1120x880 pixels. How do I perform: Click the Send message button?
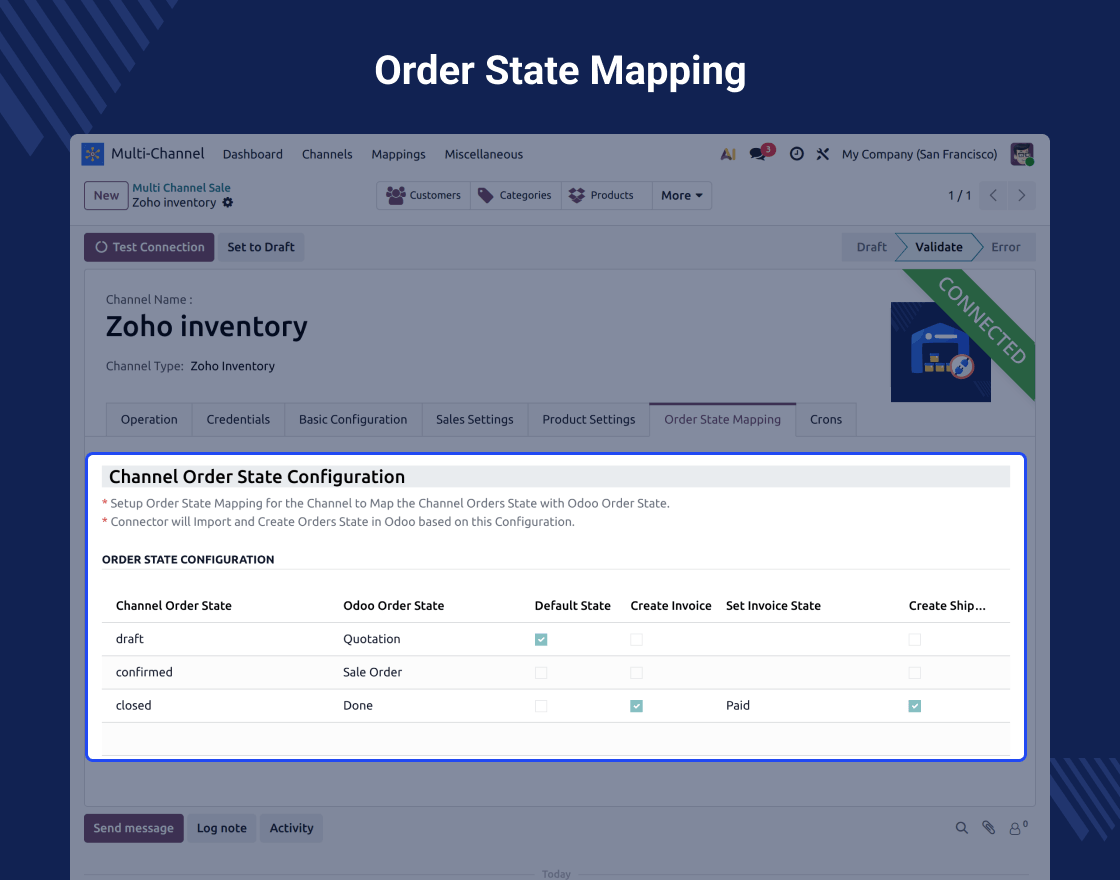click(x=134, y=828)
